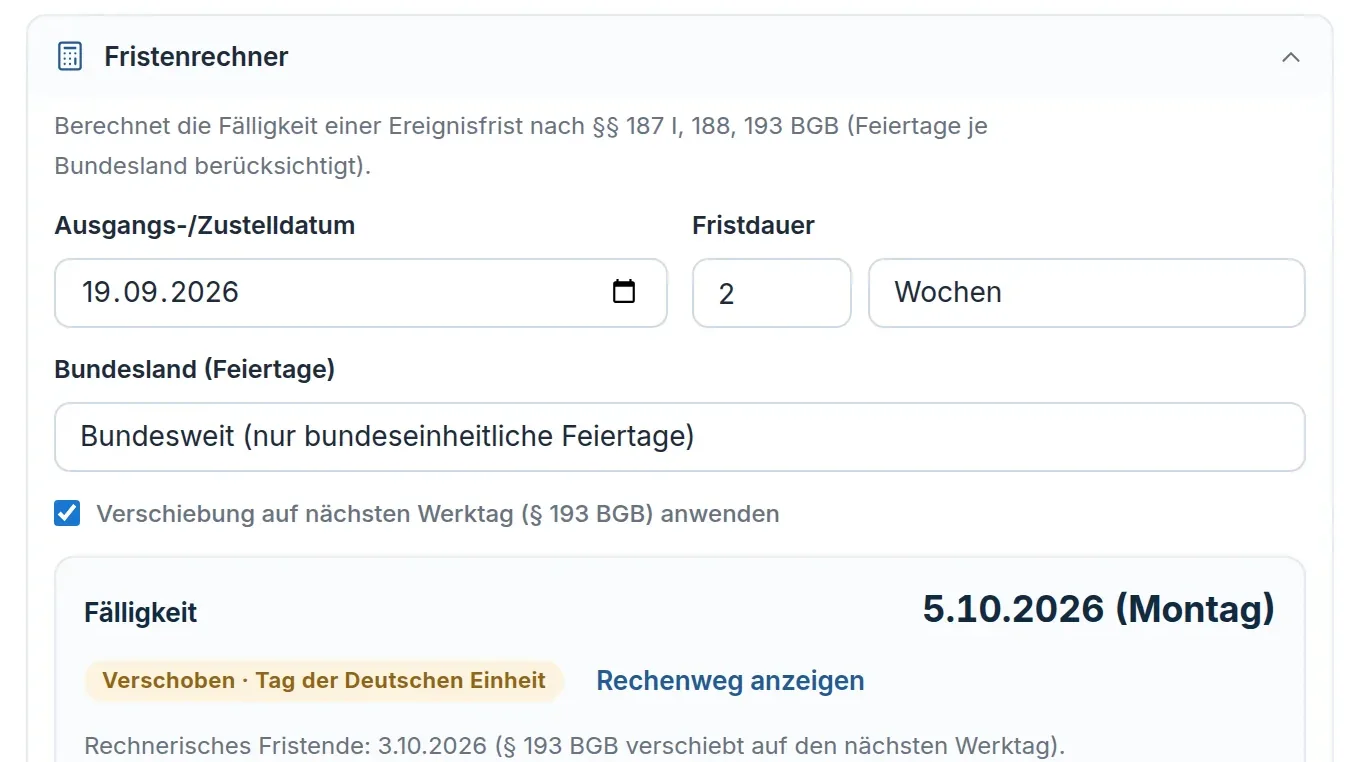Screen dimensions: 1360x762
Task: Open the Wochen unit dropdown
Action: tap(1087, 293)
